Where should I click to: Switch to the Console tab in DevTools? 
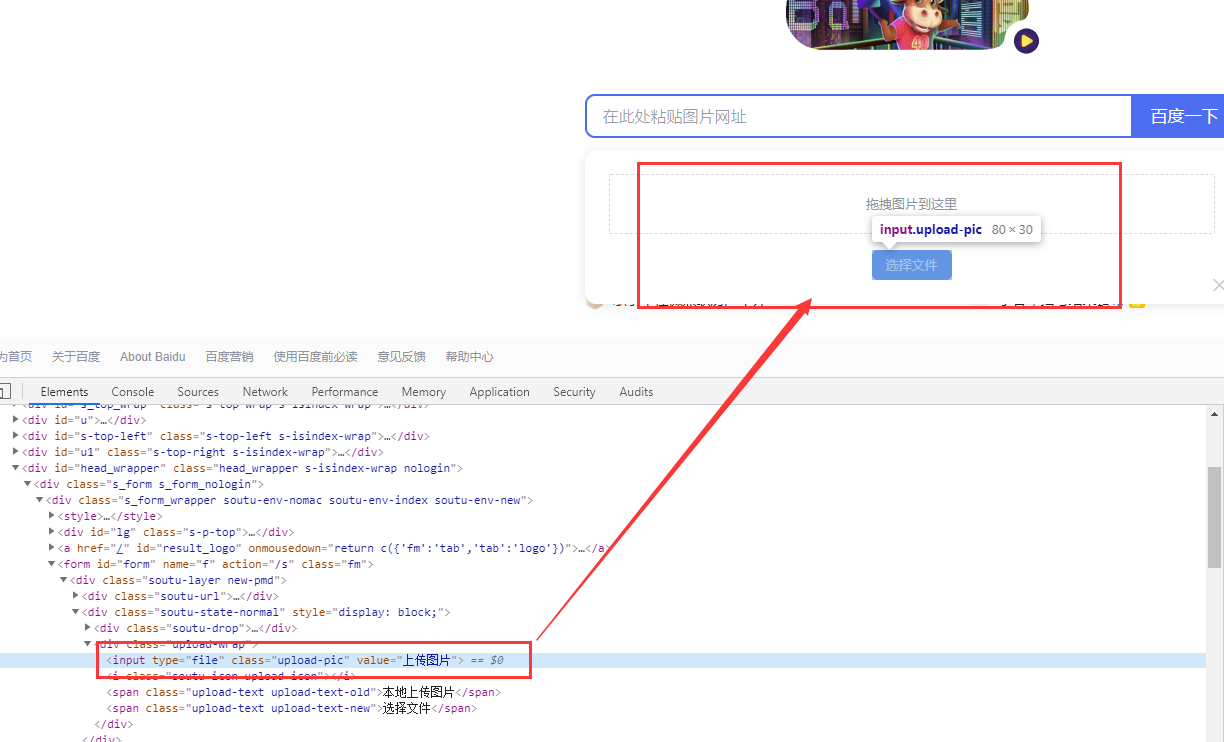(x=132, y=391)
